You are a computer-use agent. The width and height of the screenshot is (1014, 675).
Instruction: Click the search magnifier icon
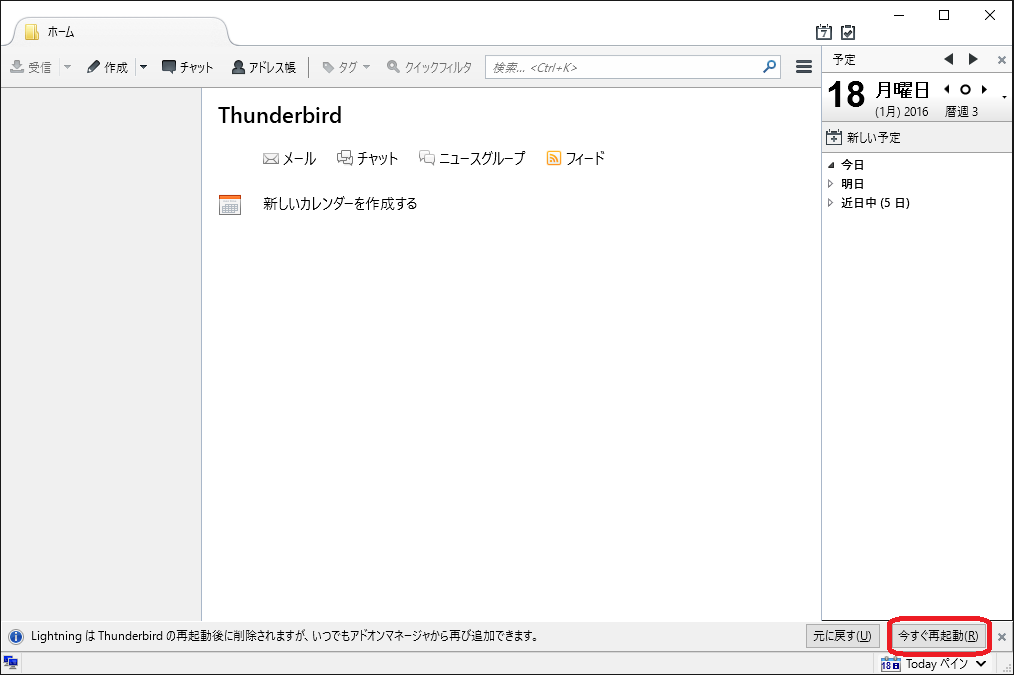tap(768, 66)
